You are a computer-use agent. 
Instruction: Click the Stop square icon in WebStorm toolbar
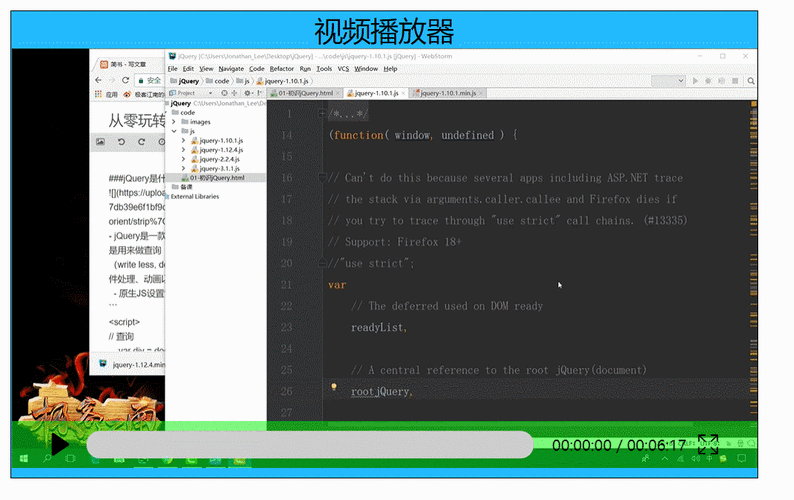coord(735,81)
